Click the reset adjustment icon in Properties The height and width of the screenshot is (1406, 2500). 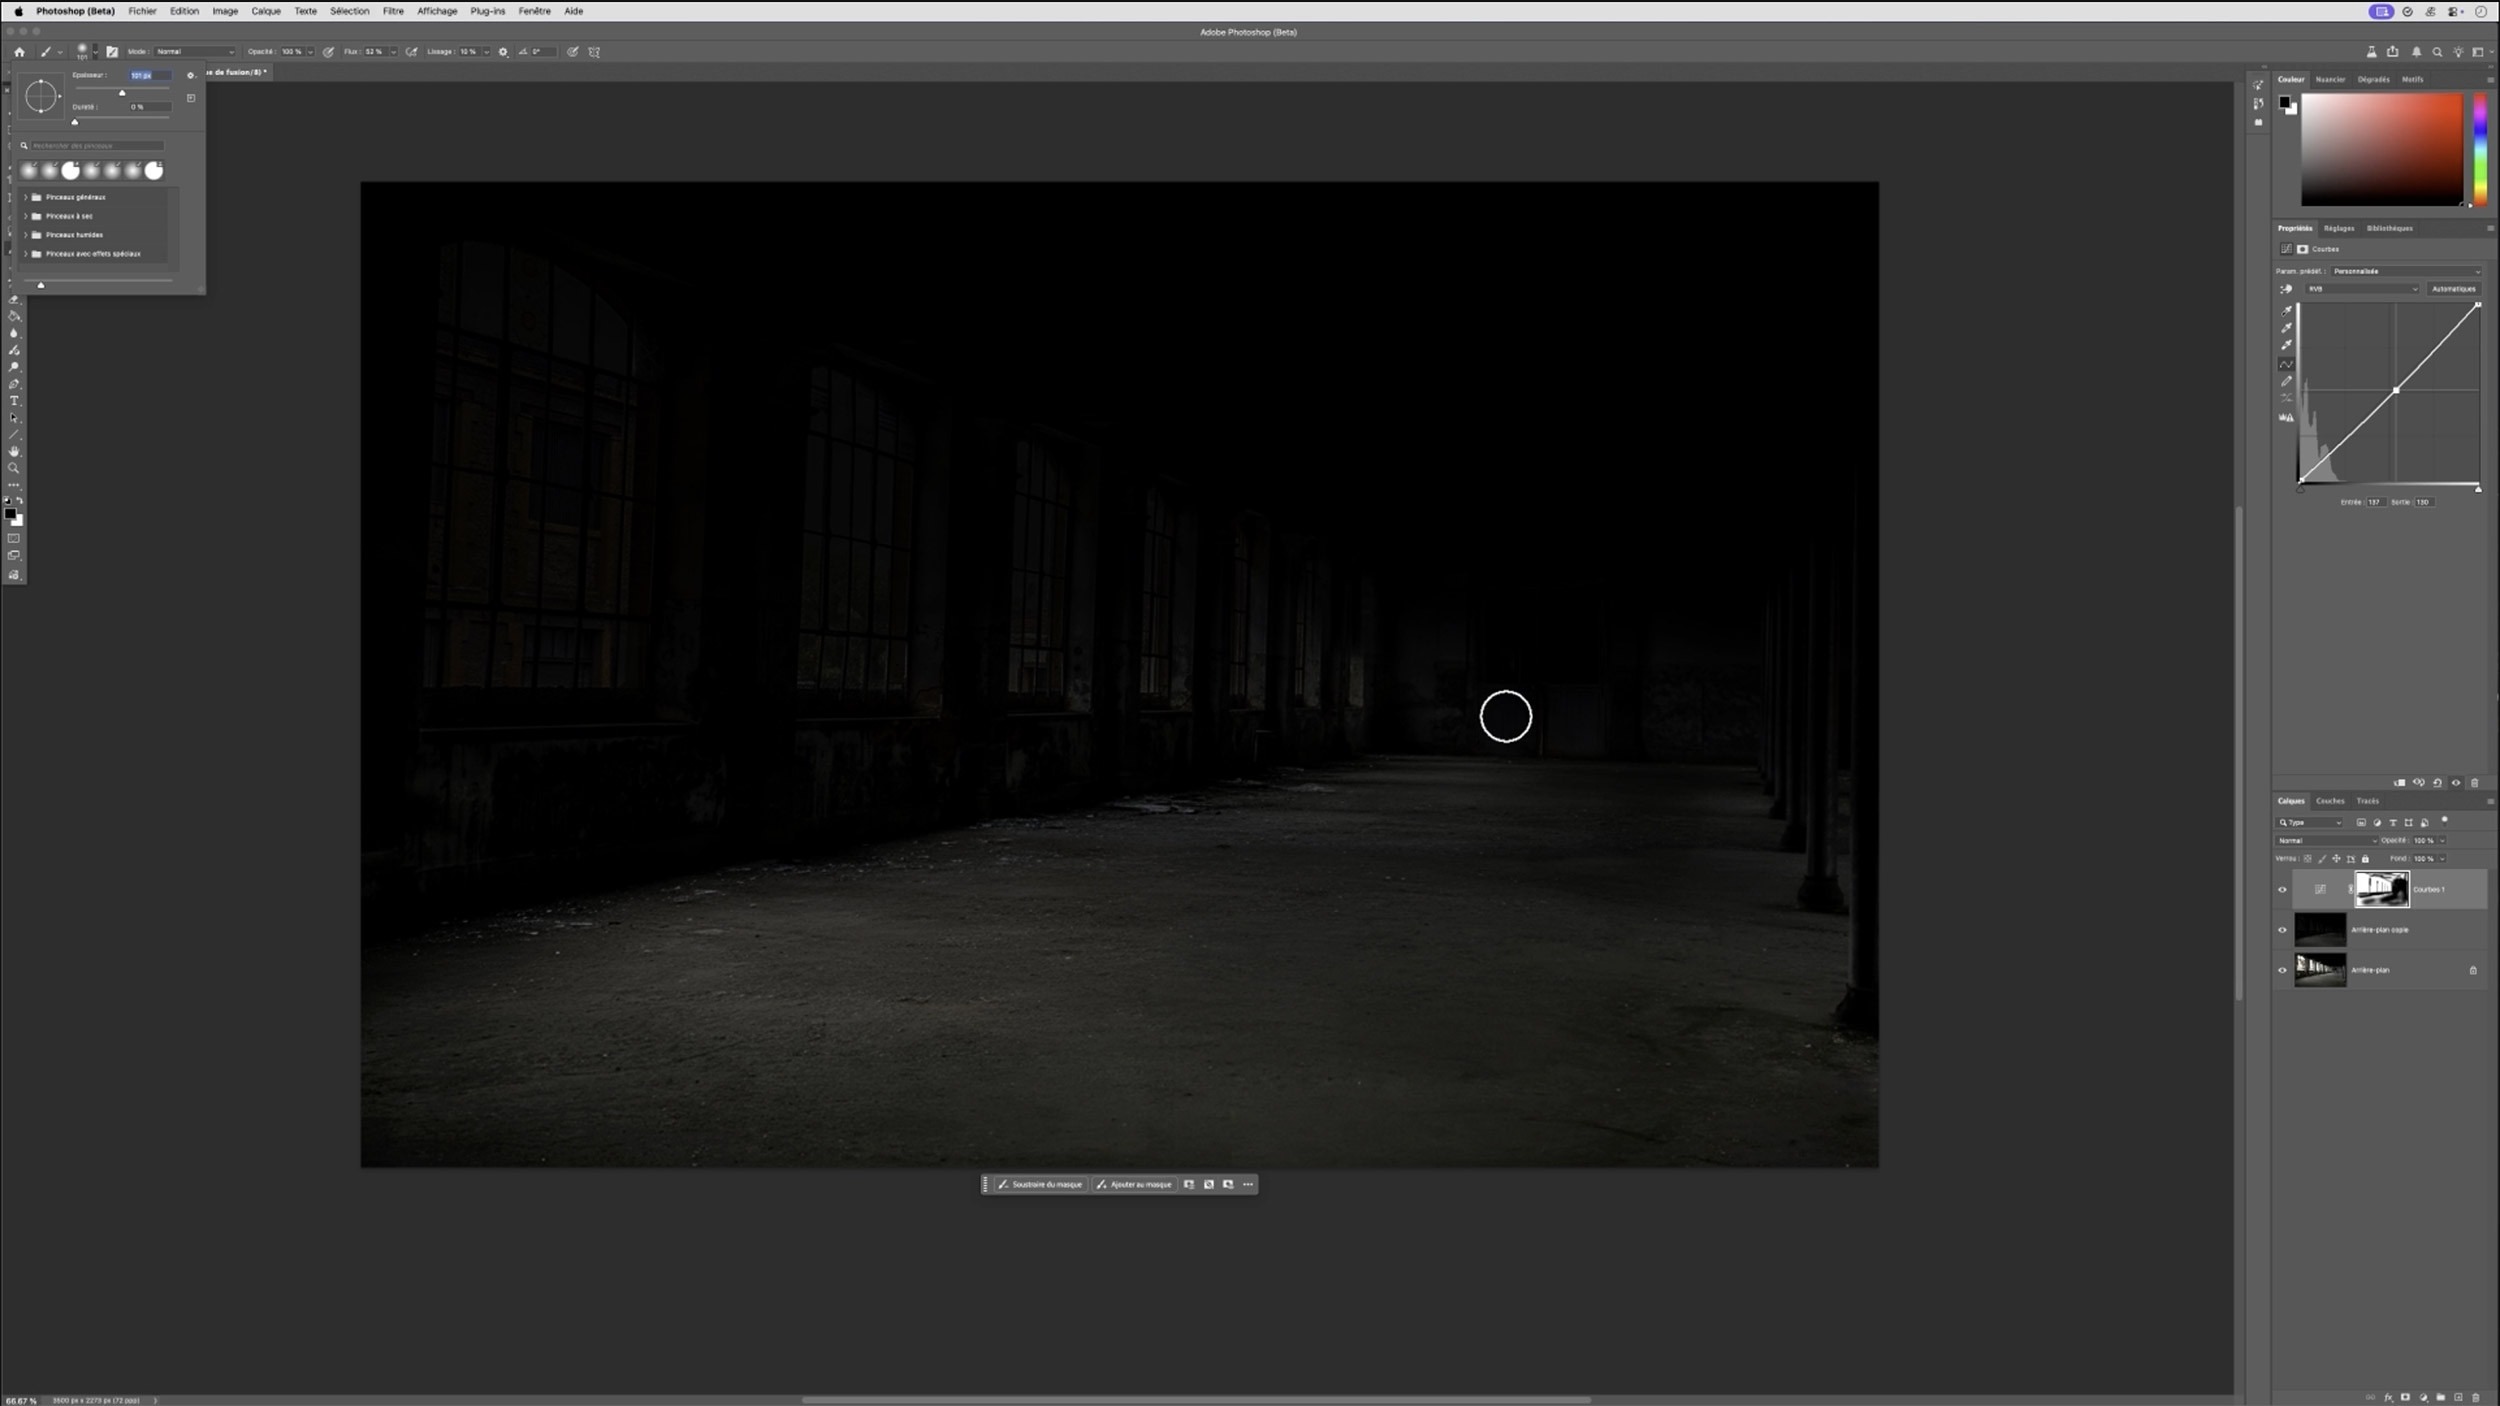2437,783
